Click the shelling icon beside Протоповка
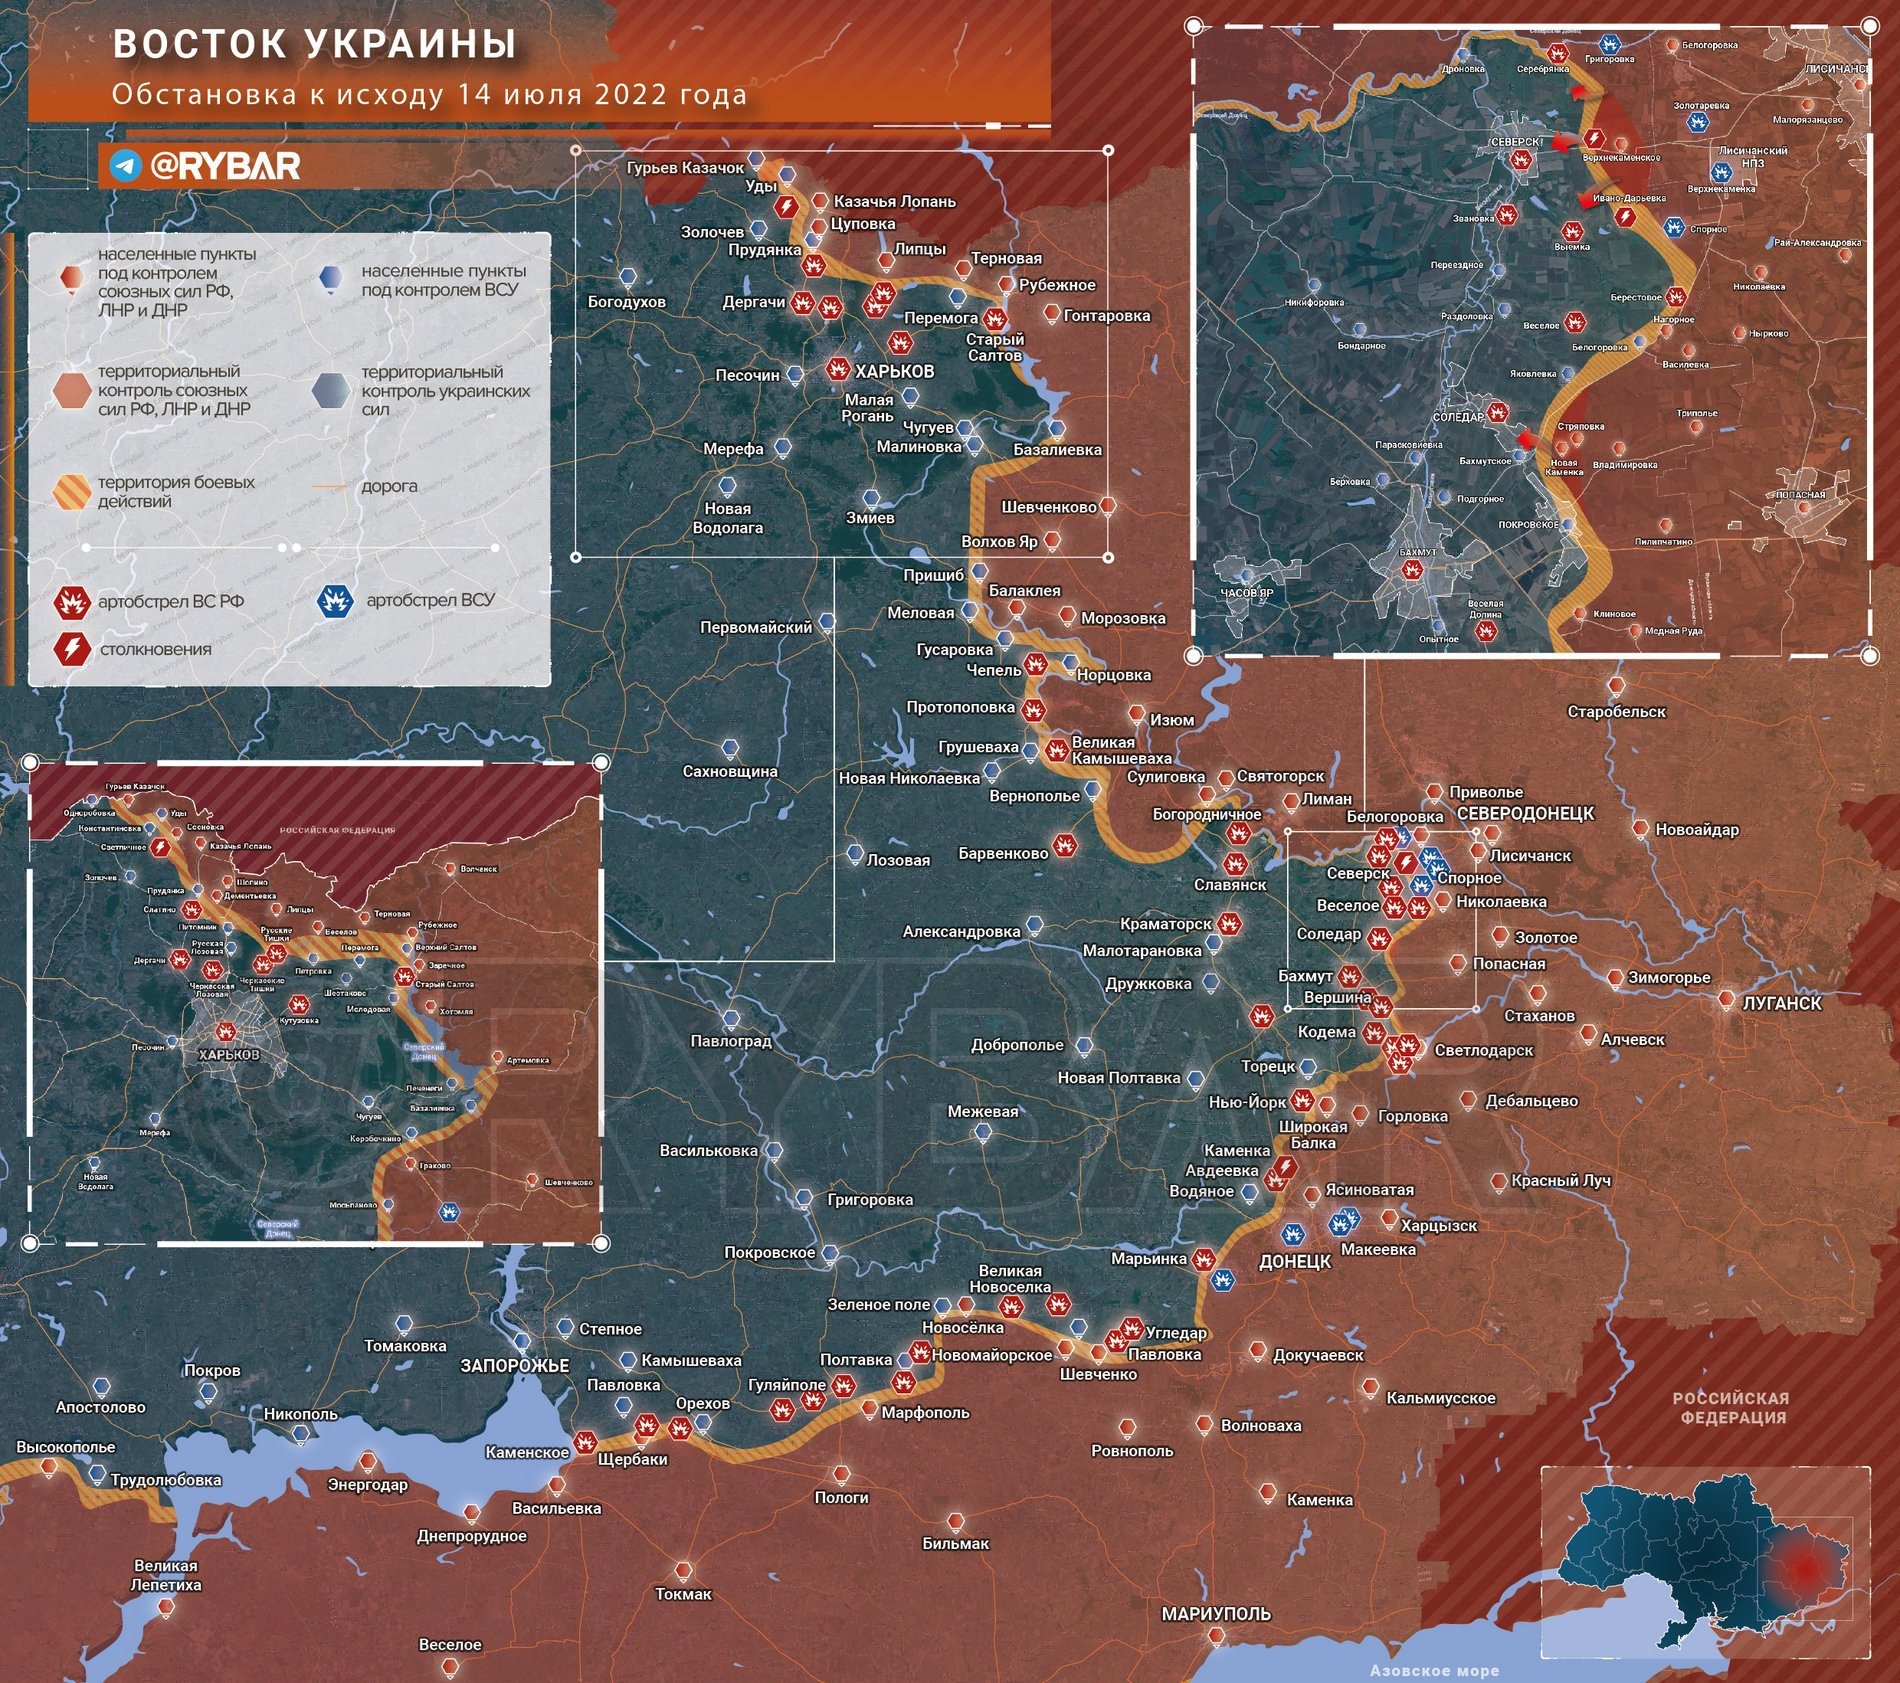The width and height of the screenshot is (1900, 1683). (x=1033, y=710)
